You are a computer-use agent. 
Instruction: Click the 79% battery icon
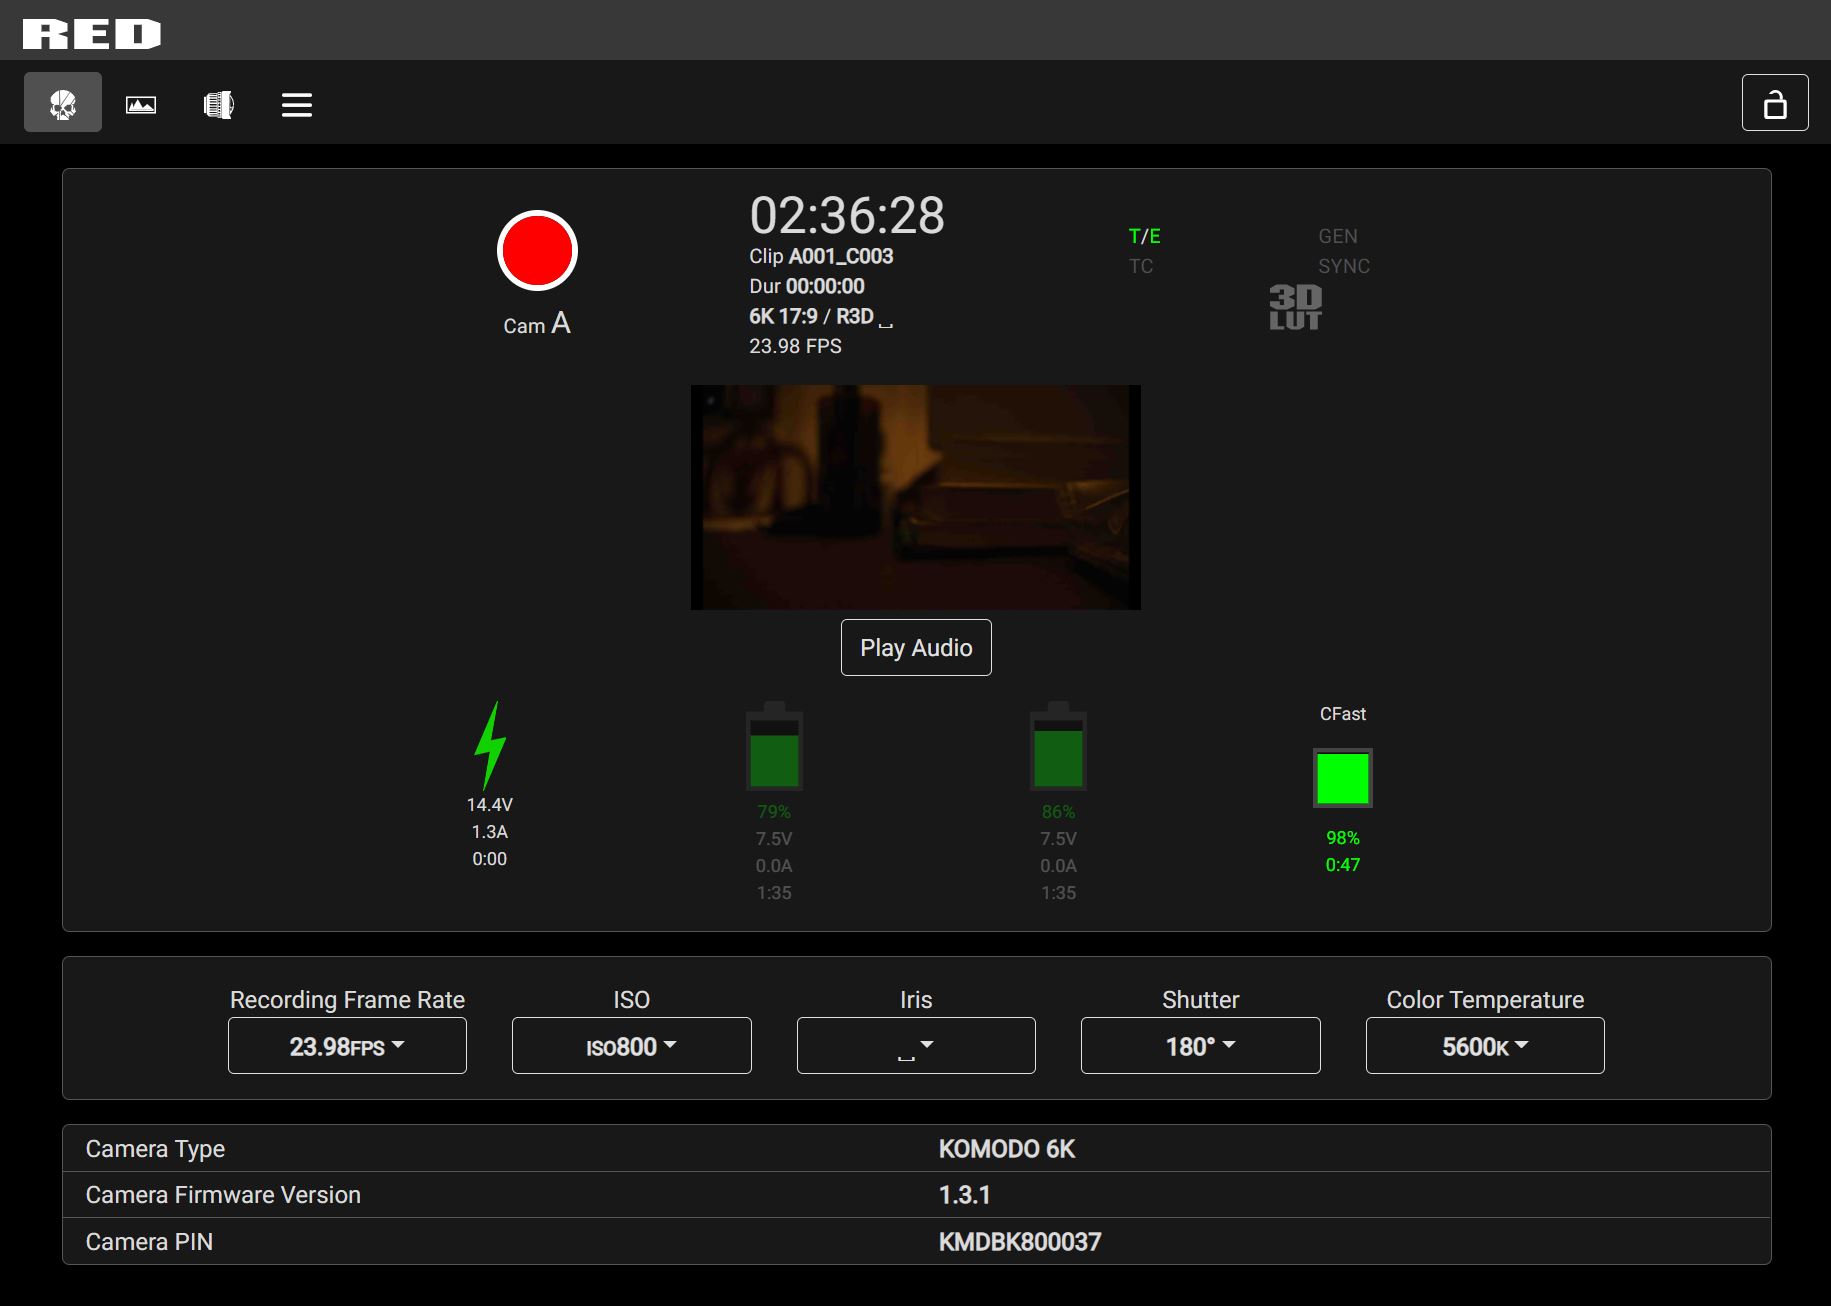774,748
